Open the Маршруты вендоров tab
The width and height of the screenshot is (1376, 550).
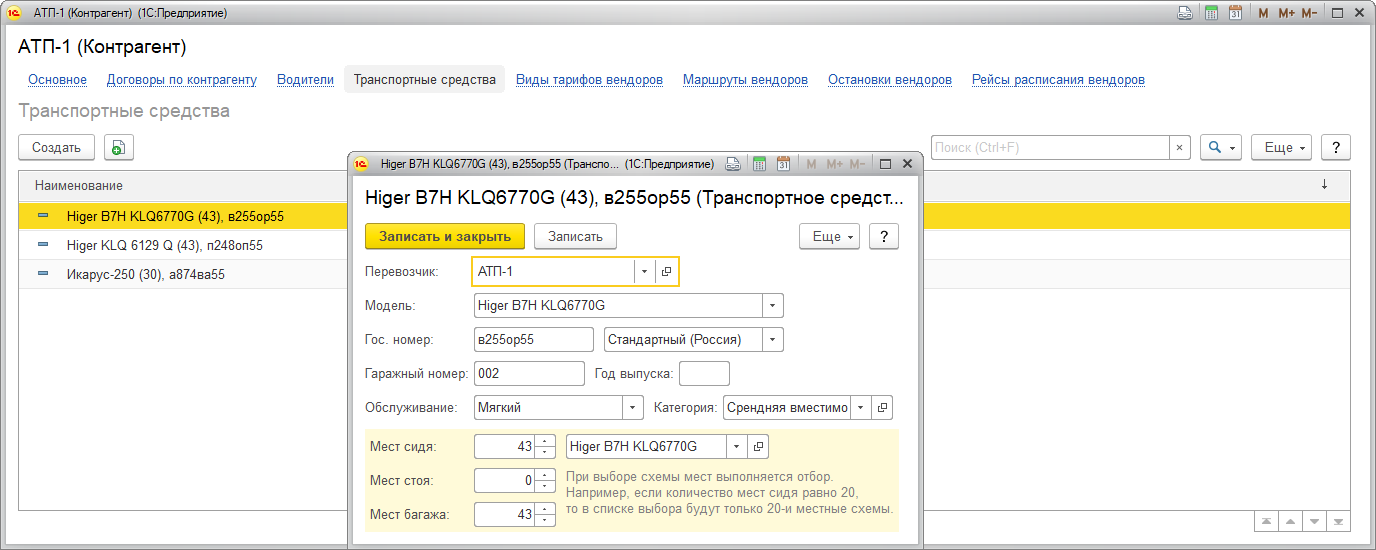click(745, 80)
